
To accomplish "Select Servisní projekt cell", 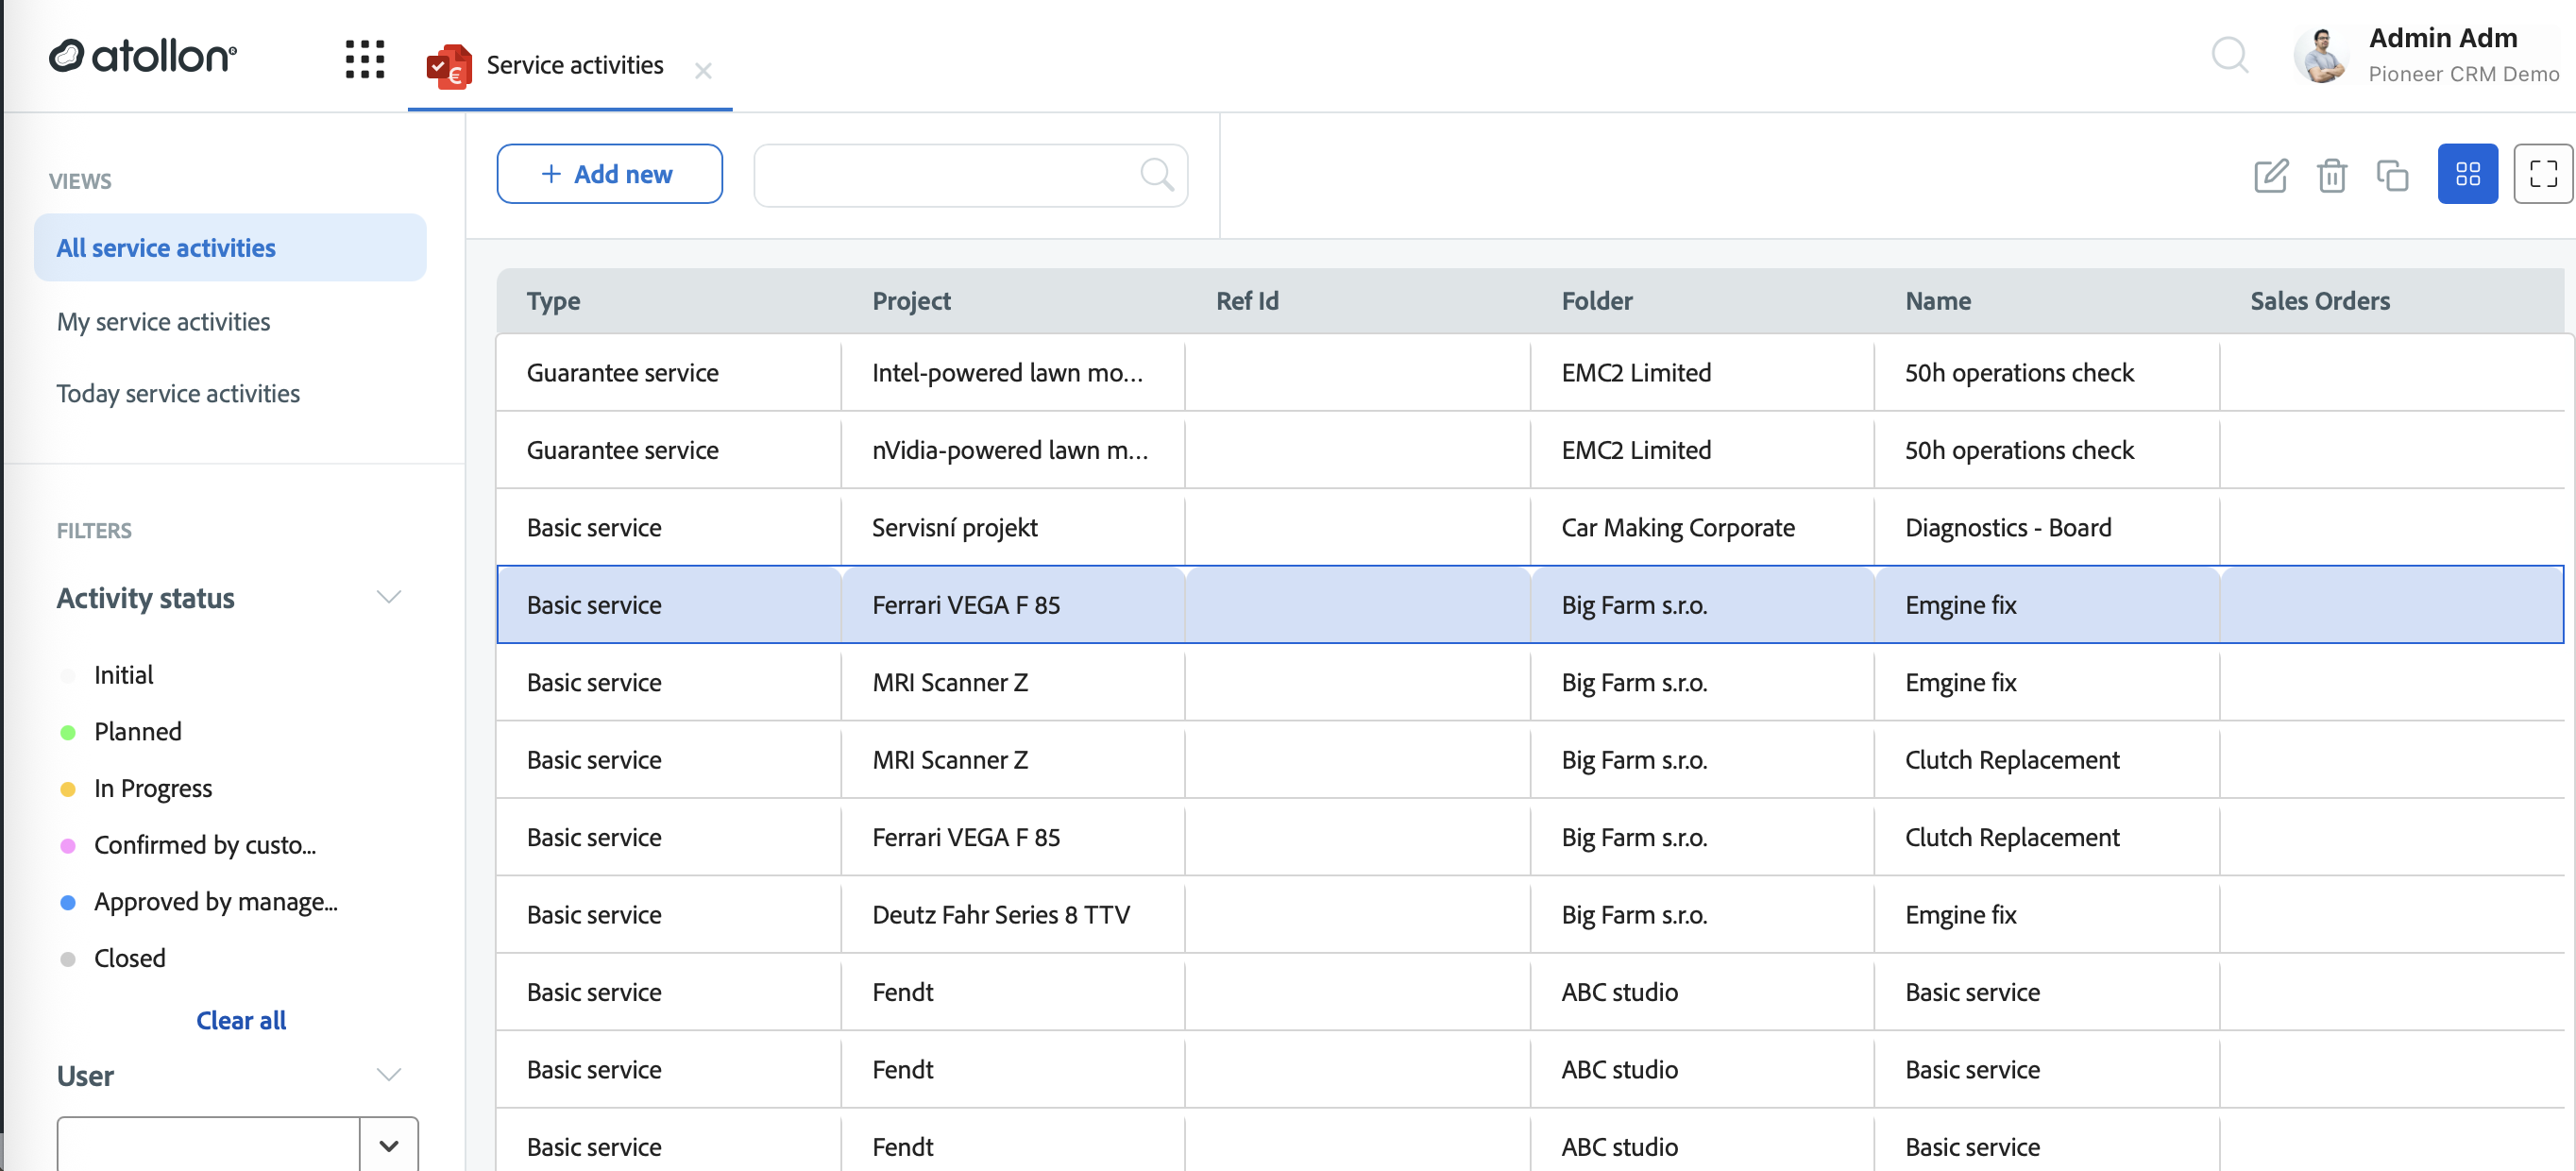I will (1013, 528).
